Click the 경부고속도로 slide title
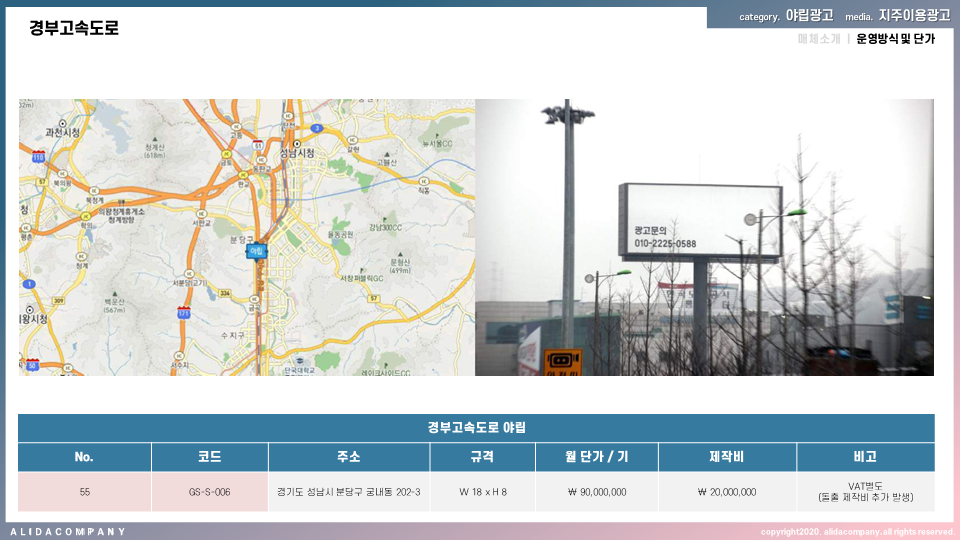Viewport: 960px width, 540px height. [74, 29]
